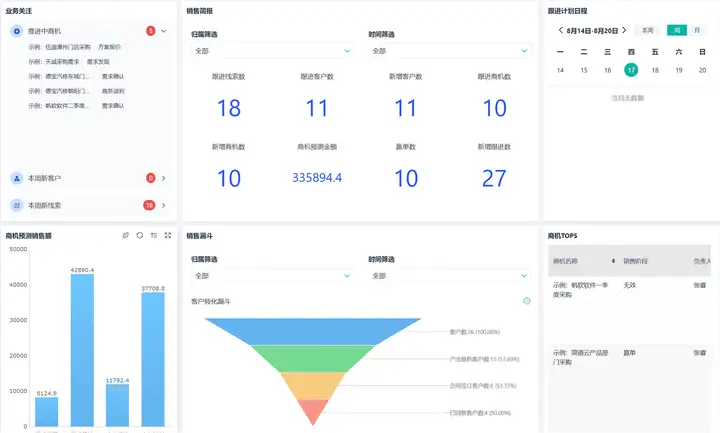Viewport: 720px width, 433px height.
Task: Select date 19 in the calendar
Action: pyautogui.click(x=679, y=70)
